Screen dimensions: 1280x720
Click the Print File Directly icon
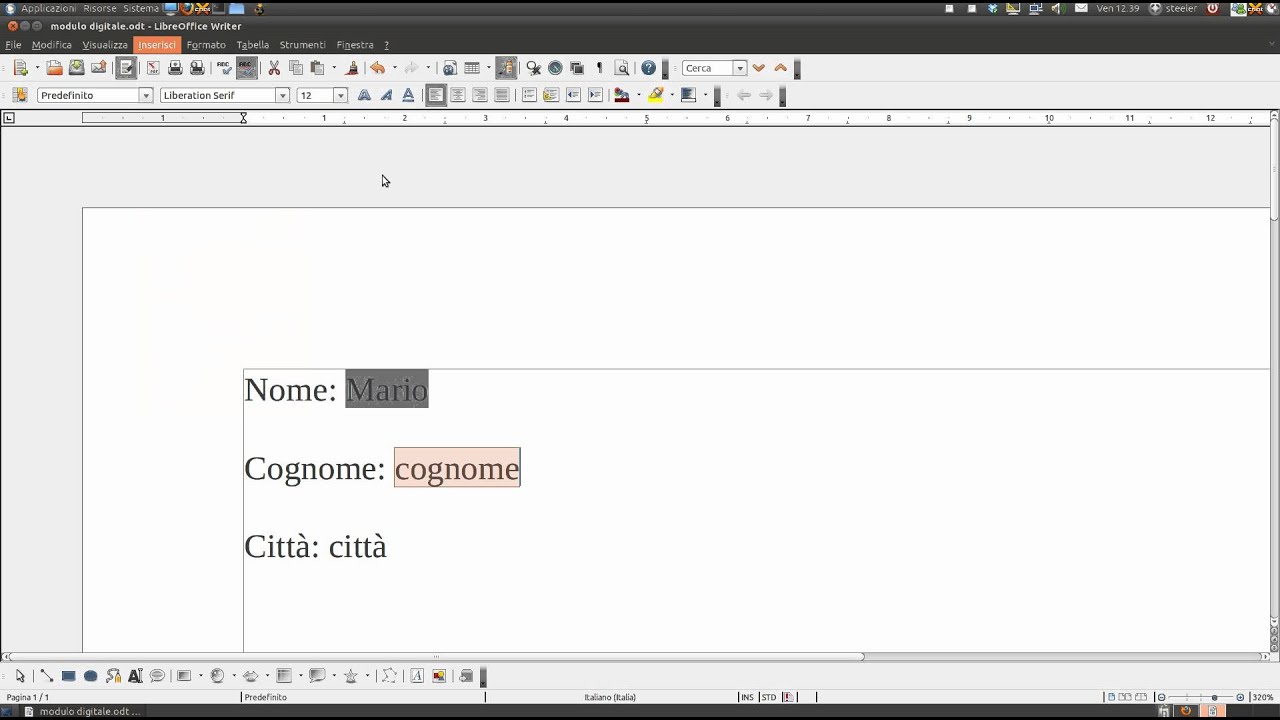tap(175, 68)
